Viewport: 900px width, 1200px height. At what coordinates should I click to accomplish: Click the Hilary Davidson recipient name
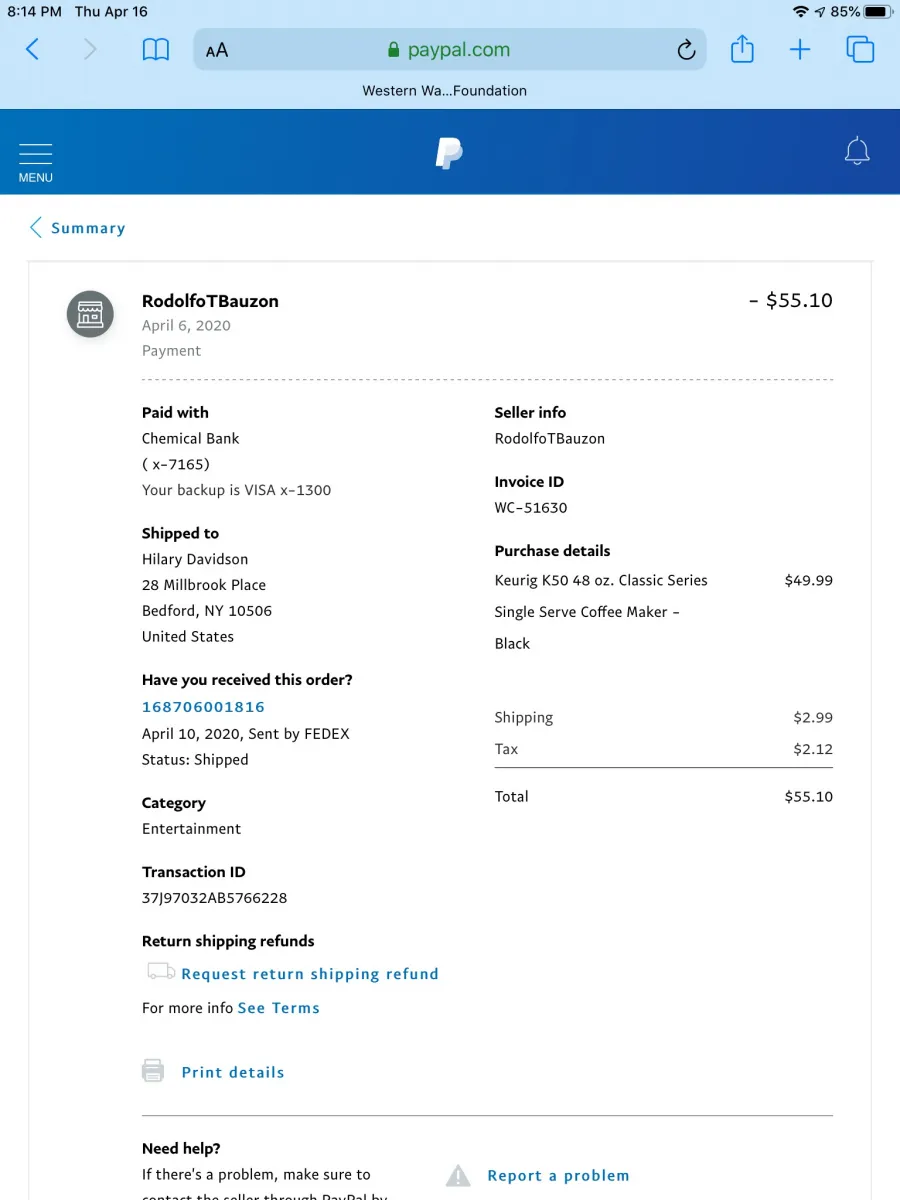pyautogui.click(x=195, y=559)
